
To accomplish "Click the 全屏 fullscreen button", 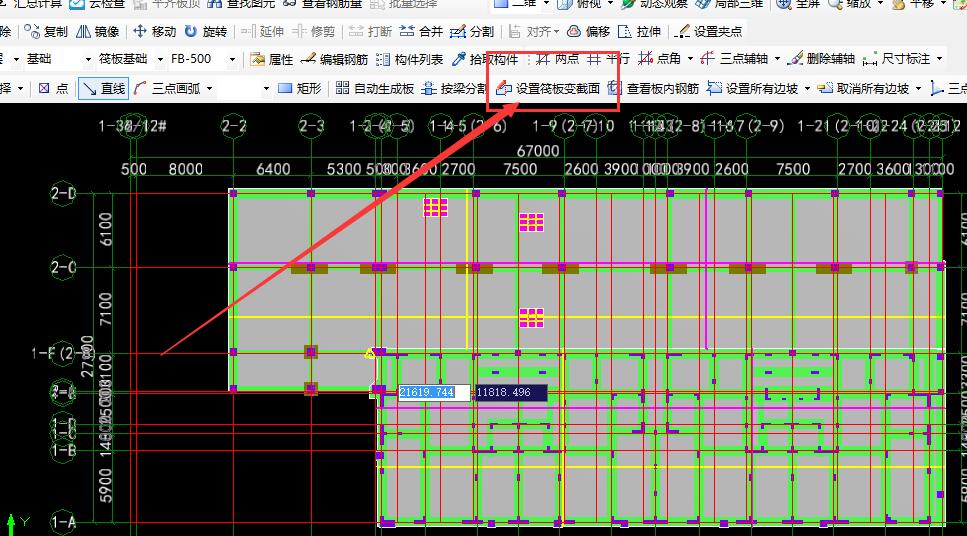I will pos(799,4).
